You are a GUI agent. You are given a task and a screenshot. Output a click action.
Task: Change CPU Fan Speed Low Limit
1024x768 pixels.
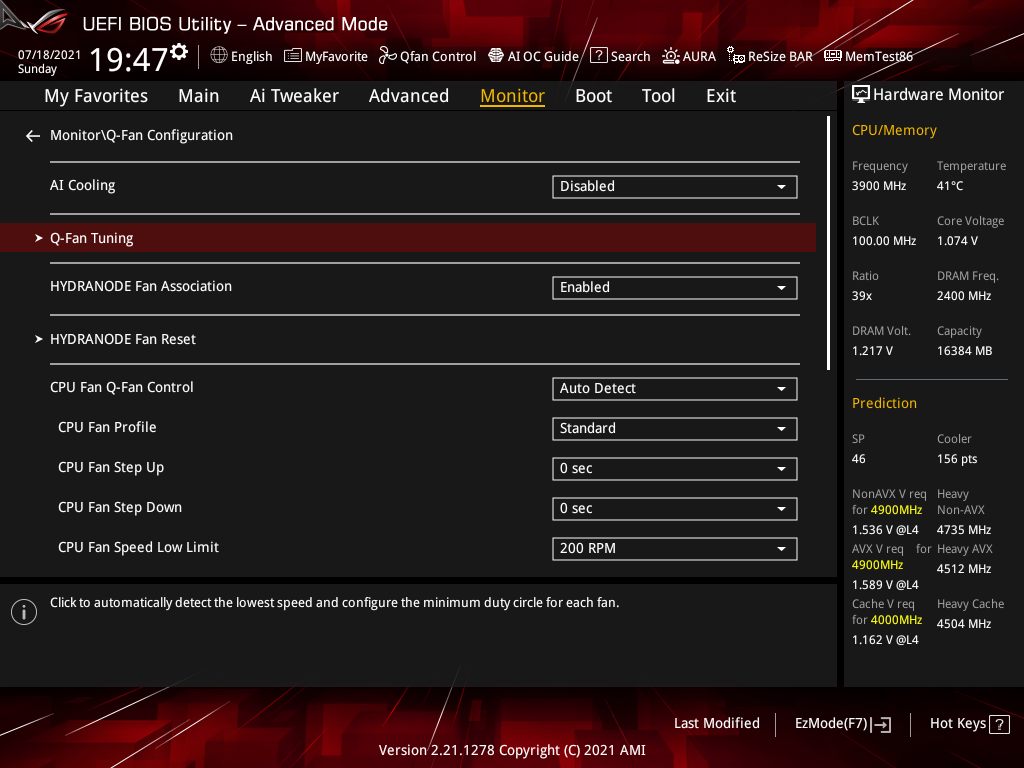click(674, 548)
